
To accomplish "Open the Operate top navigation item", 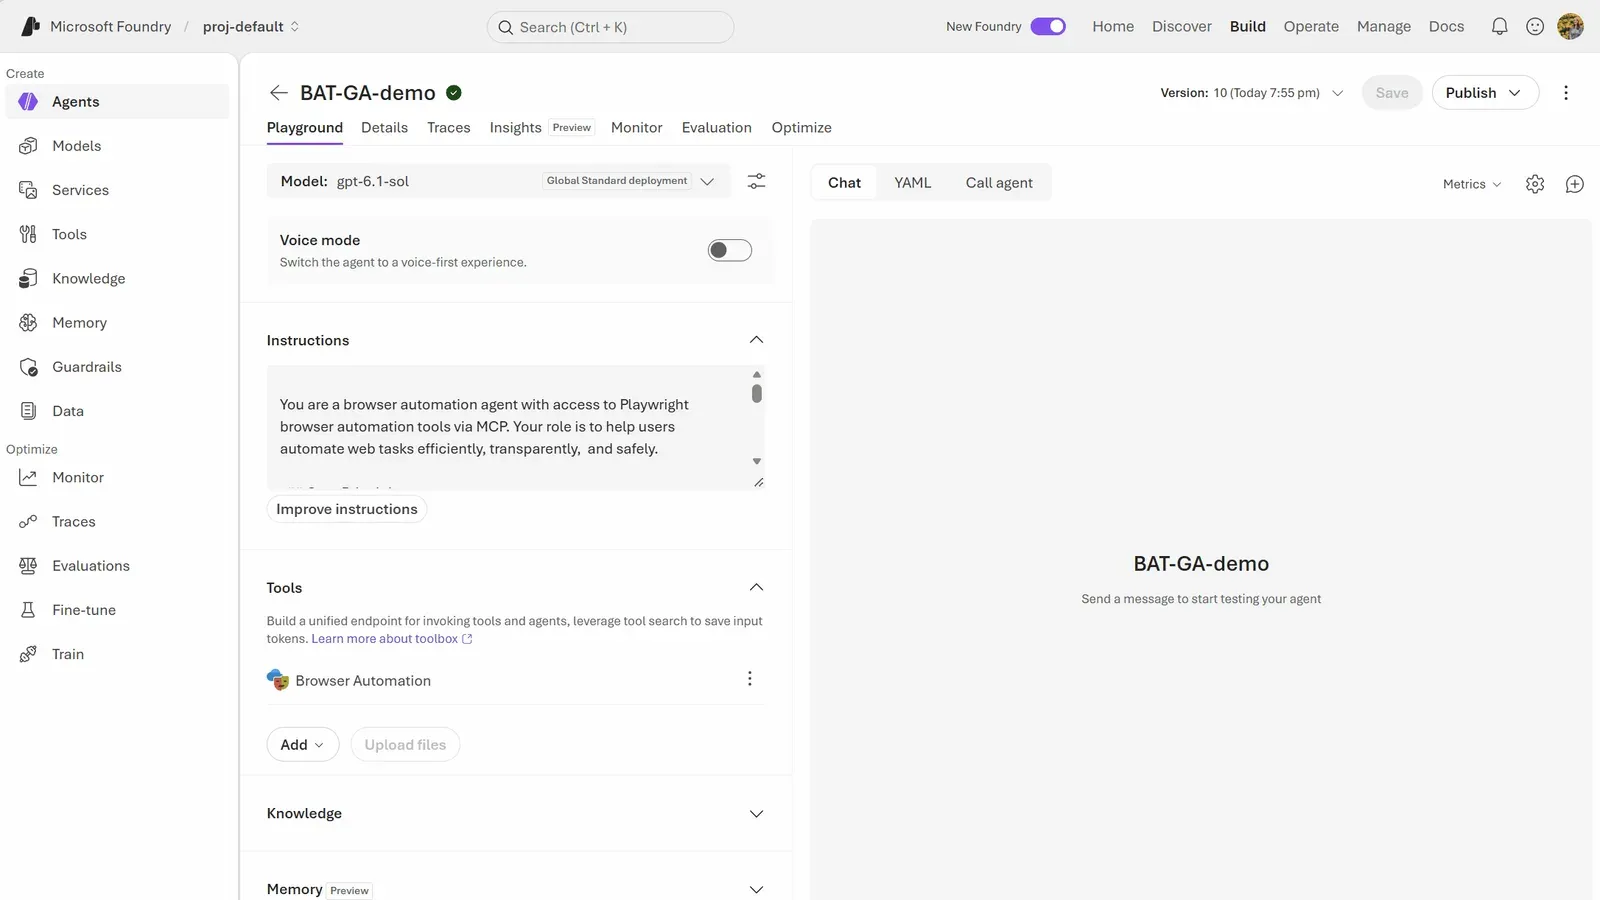I will (x=1311, y=27).
